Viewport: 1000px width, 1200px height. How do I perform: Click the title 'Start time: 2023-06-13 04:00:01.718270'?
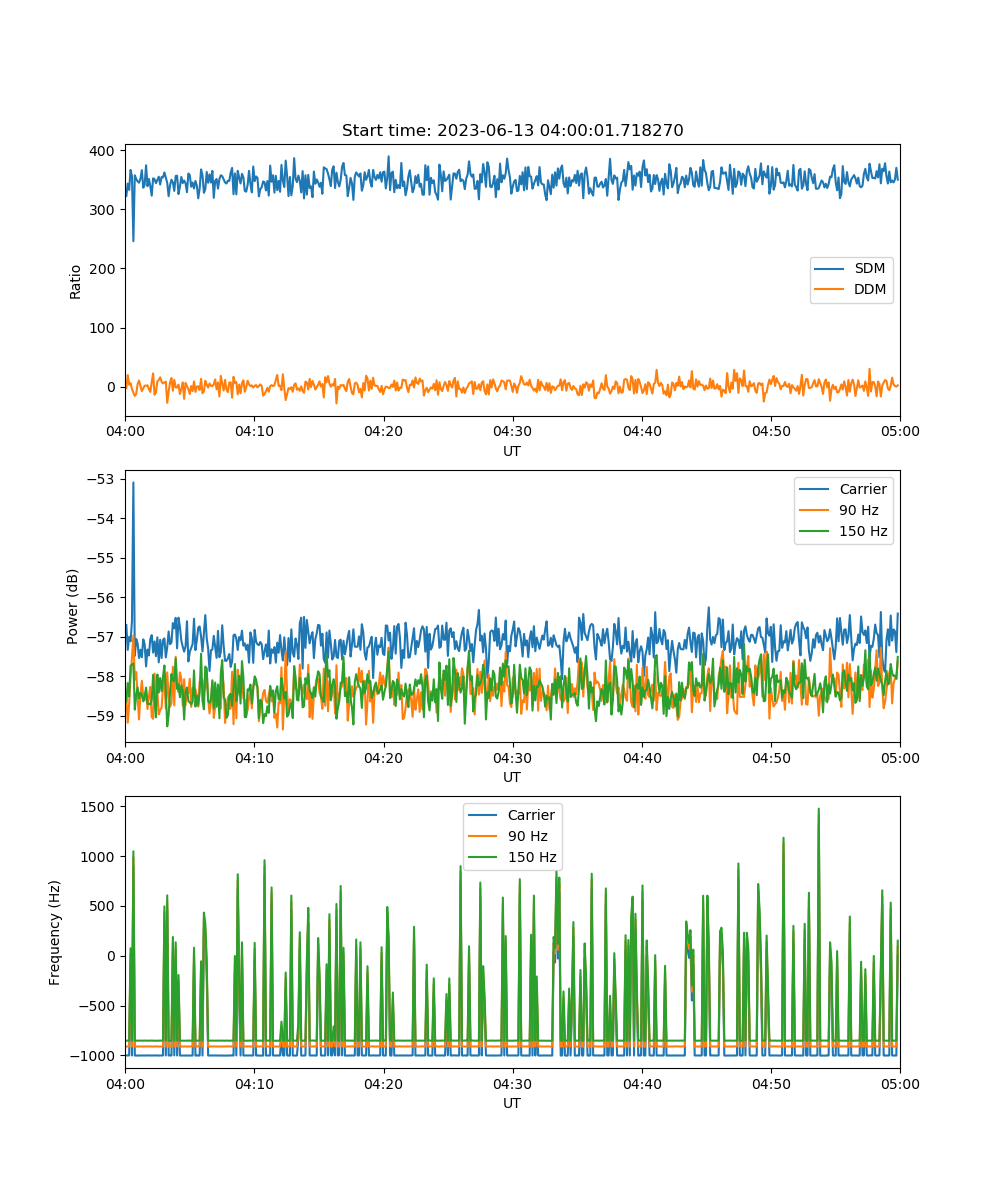[x=512, y=131]
